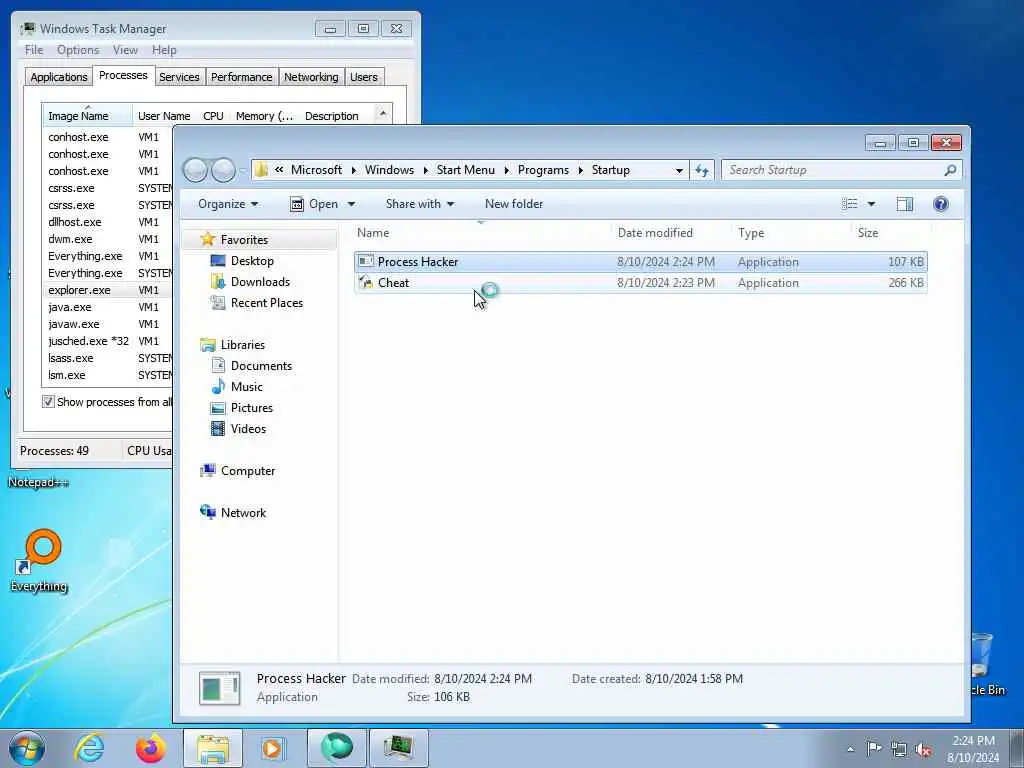Switch to Services tab

coord(179,77)
